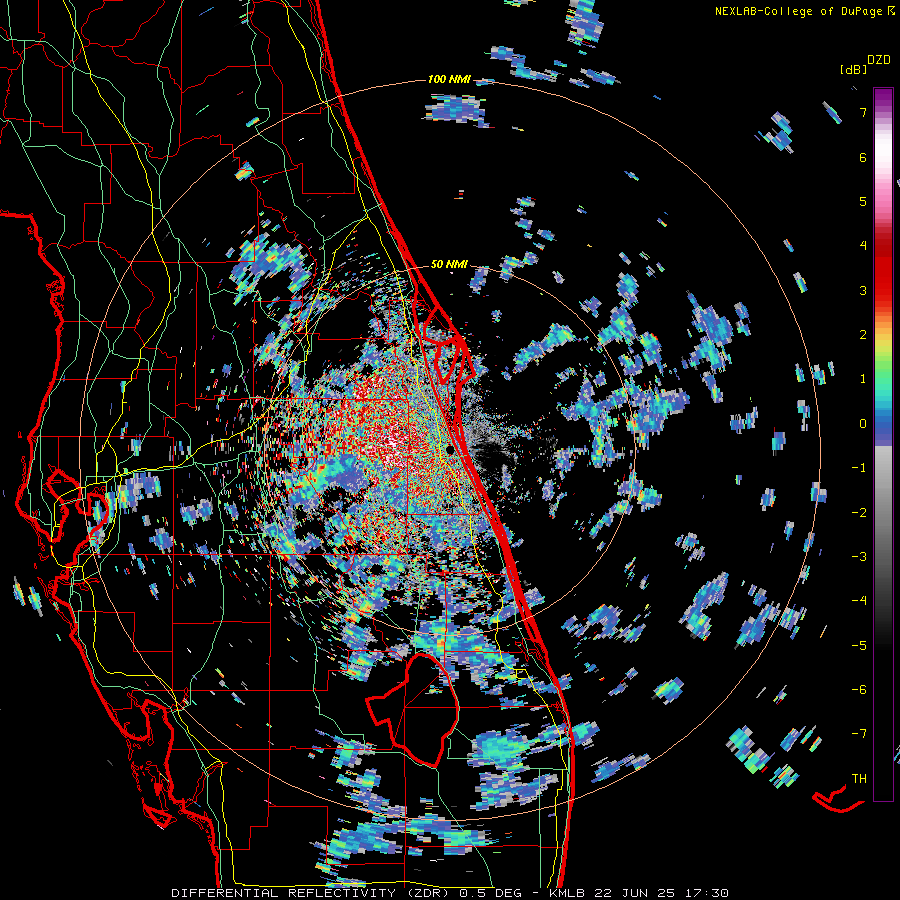Click the "2" value on the color scale
This screenshot has height=900, width=900.
pyautogui.click(x=863, y=335)
